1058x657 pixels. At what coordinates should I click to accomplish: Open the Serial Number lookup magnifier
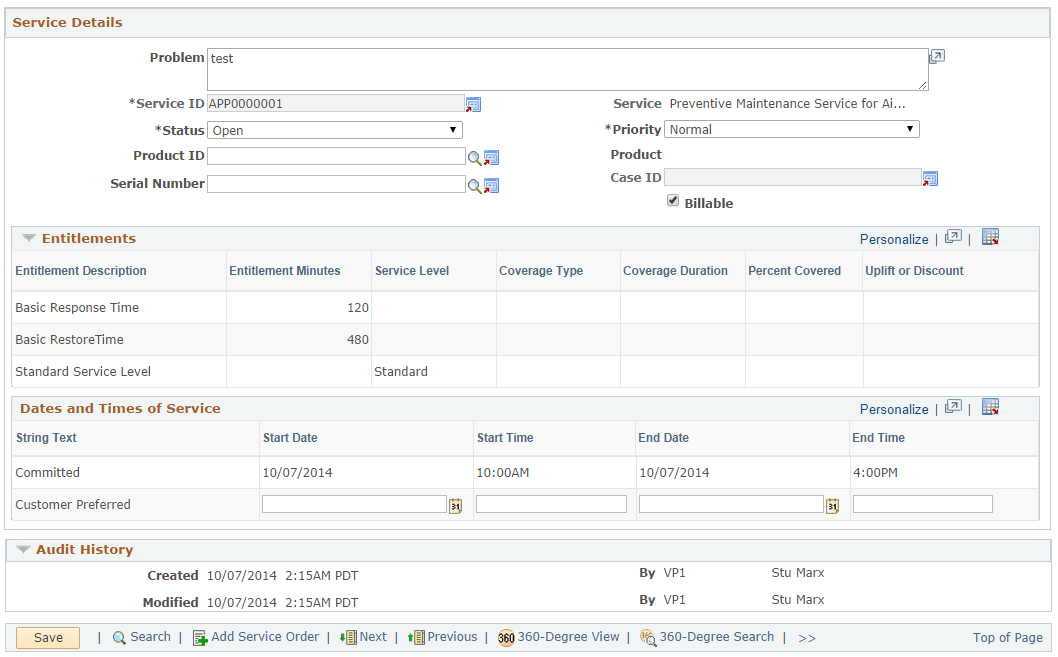(474, 184)
